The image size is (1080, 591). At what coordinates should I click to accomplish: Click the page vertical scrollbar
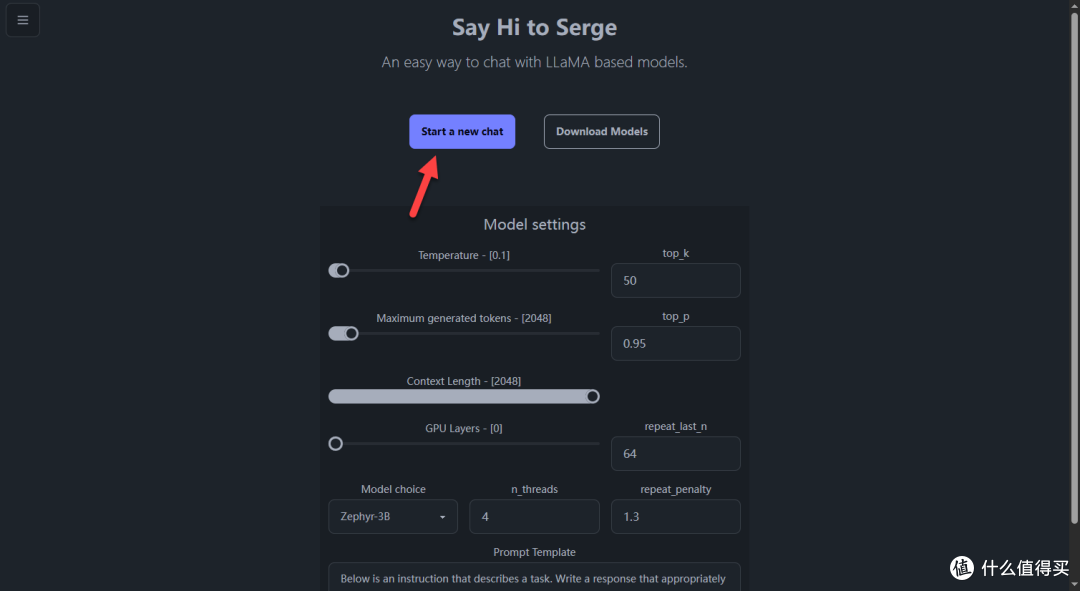pos(1074,267)
